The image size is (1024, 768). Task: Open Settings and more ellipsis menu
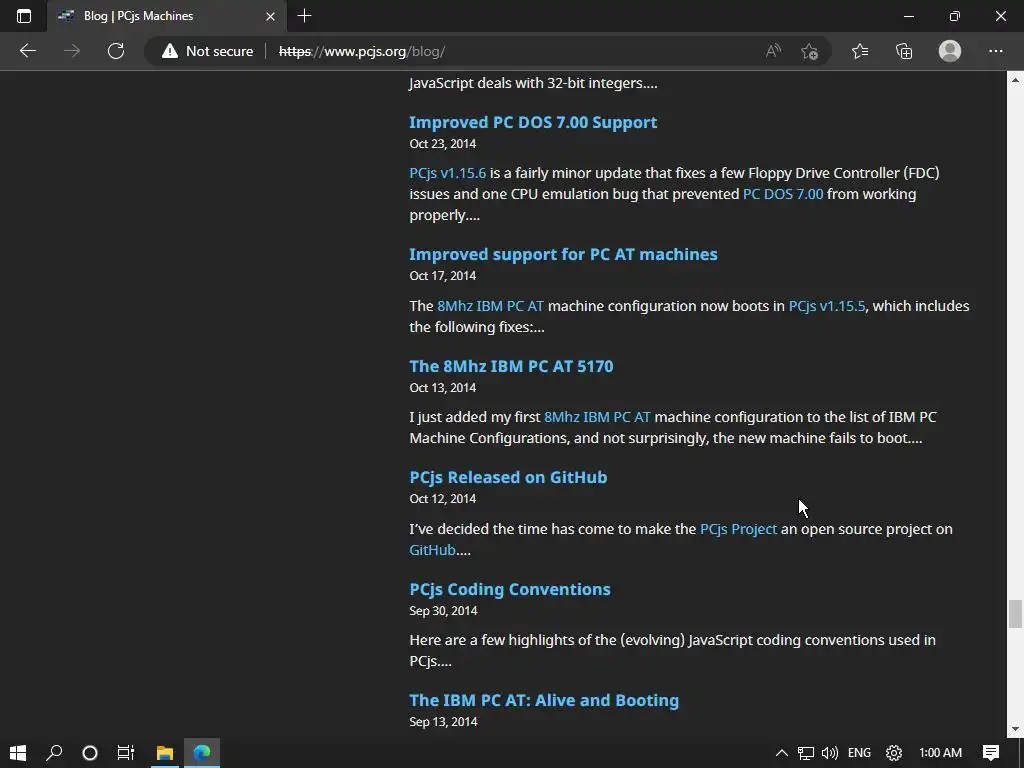995,51
